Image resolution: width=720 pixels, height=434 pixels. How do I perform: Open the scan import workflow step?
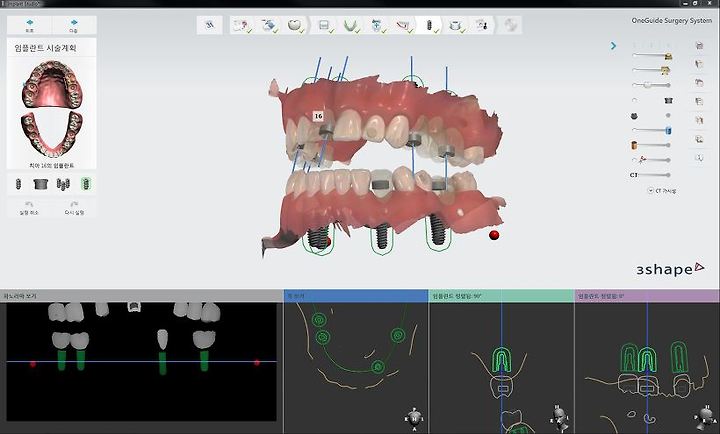point(269,25)
